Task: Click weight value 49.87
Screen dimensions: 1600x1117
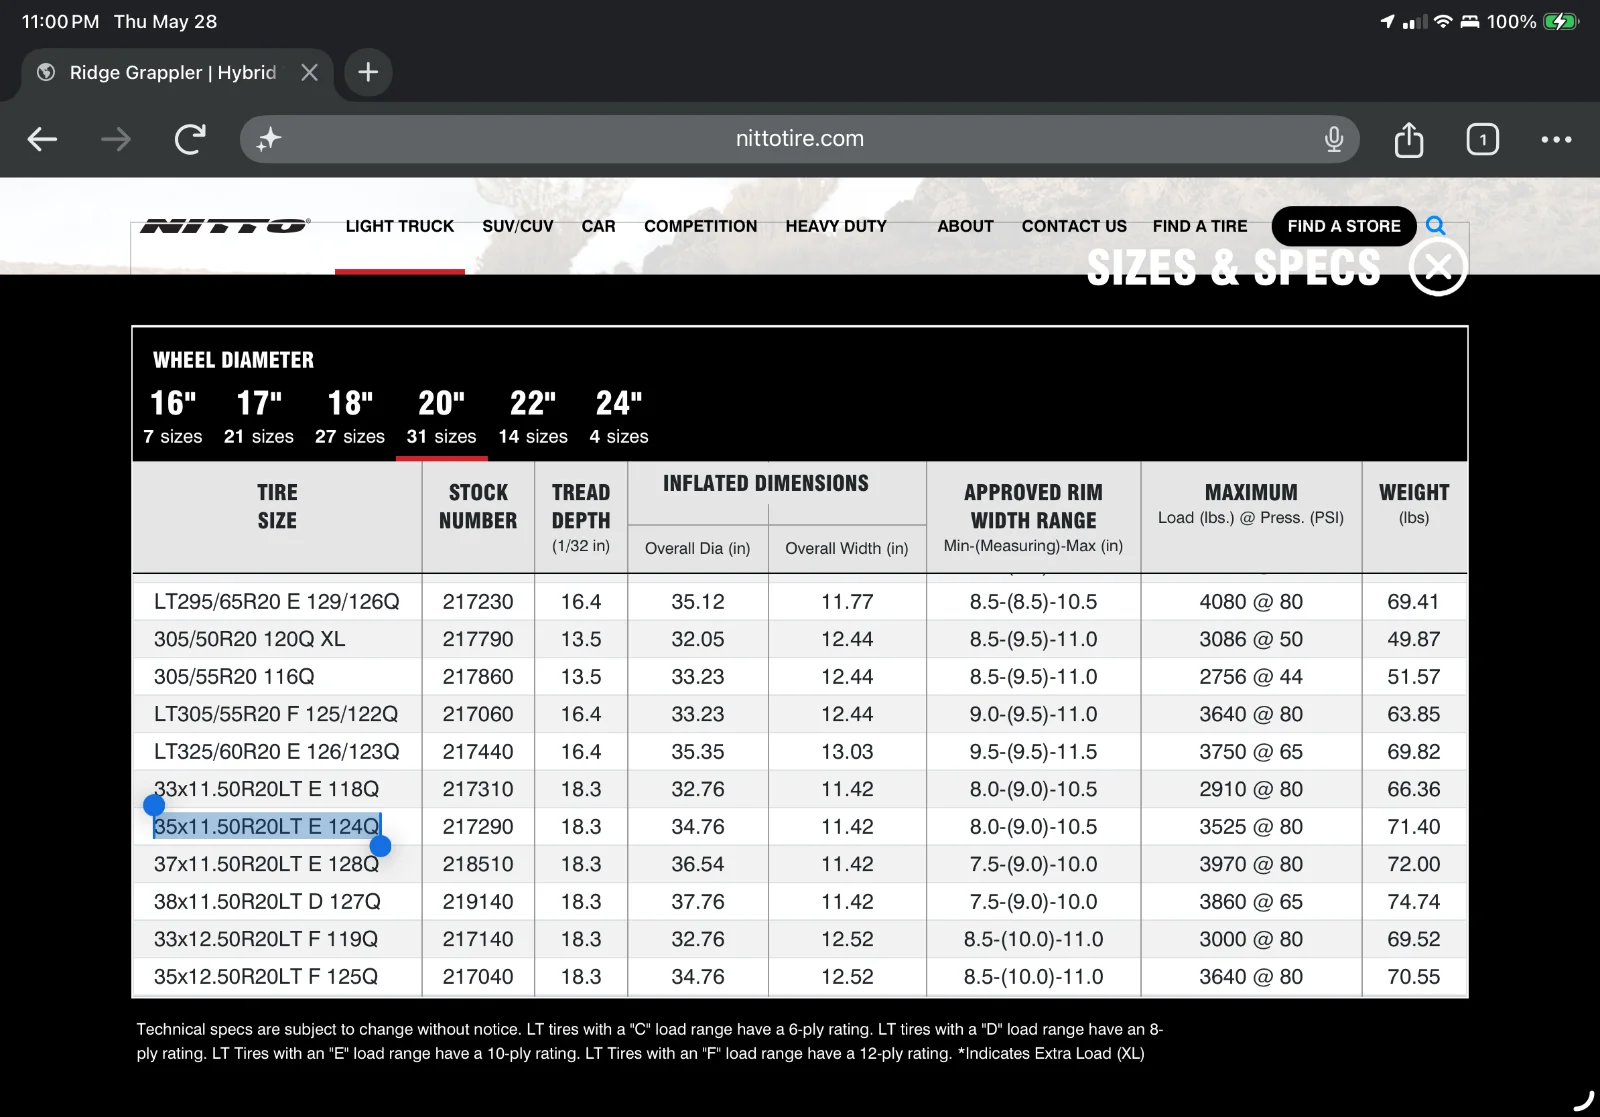Action: click(x=1414, y=639)
